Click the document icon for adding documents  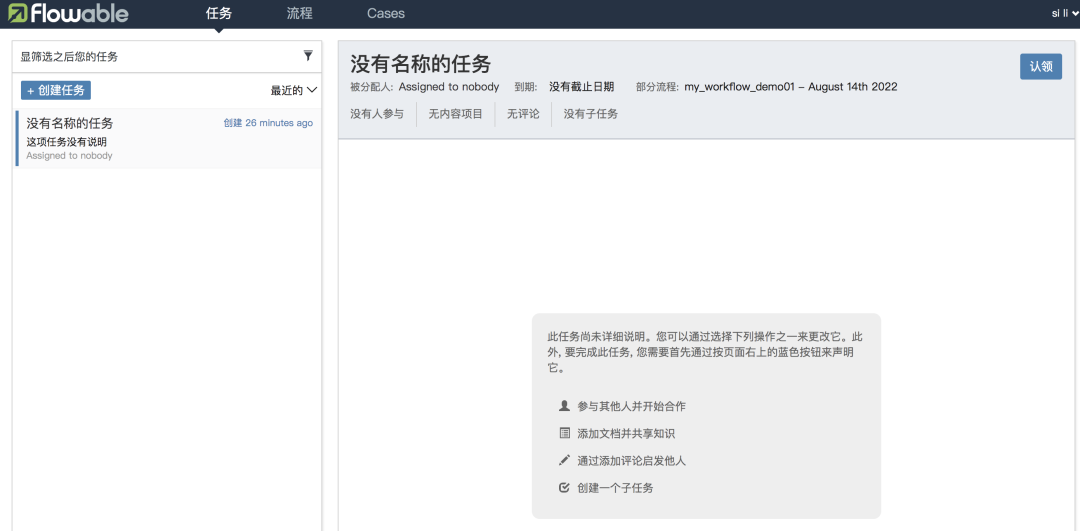coord(564,433)
